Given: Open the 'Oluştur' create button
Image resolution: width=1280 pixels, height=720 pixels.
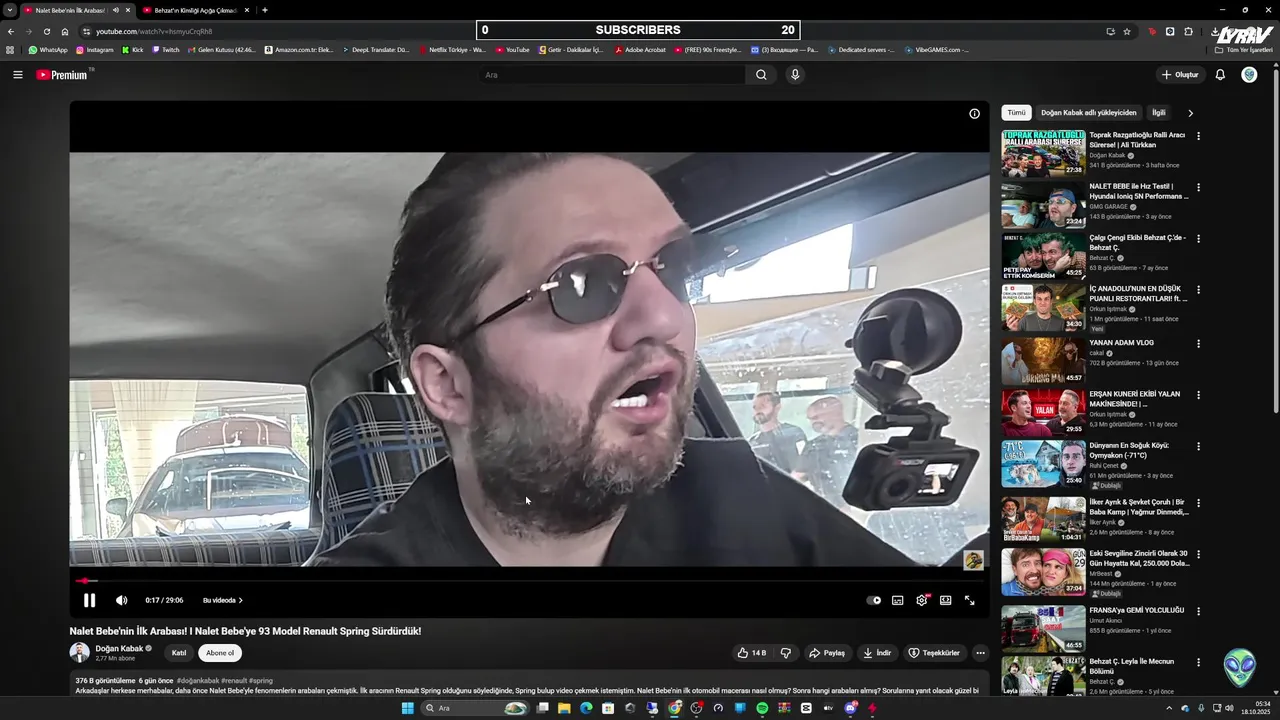Looking at the screenshot, I should [x=1180, y=74].
